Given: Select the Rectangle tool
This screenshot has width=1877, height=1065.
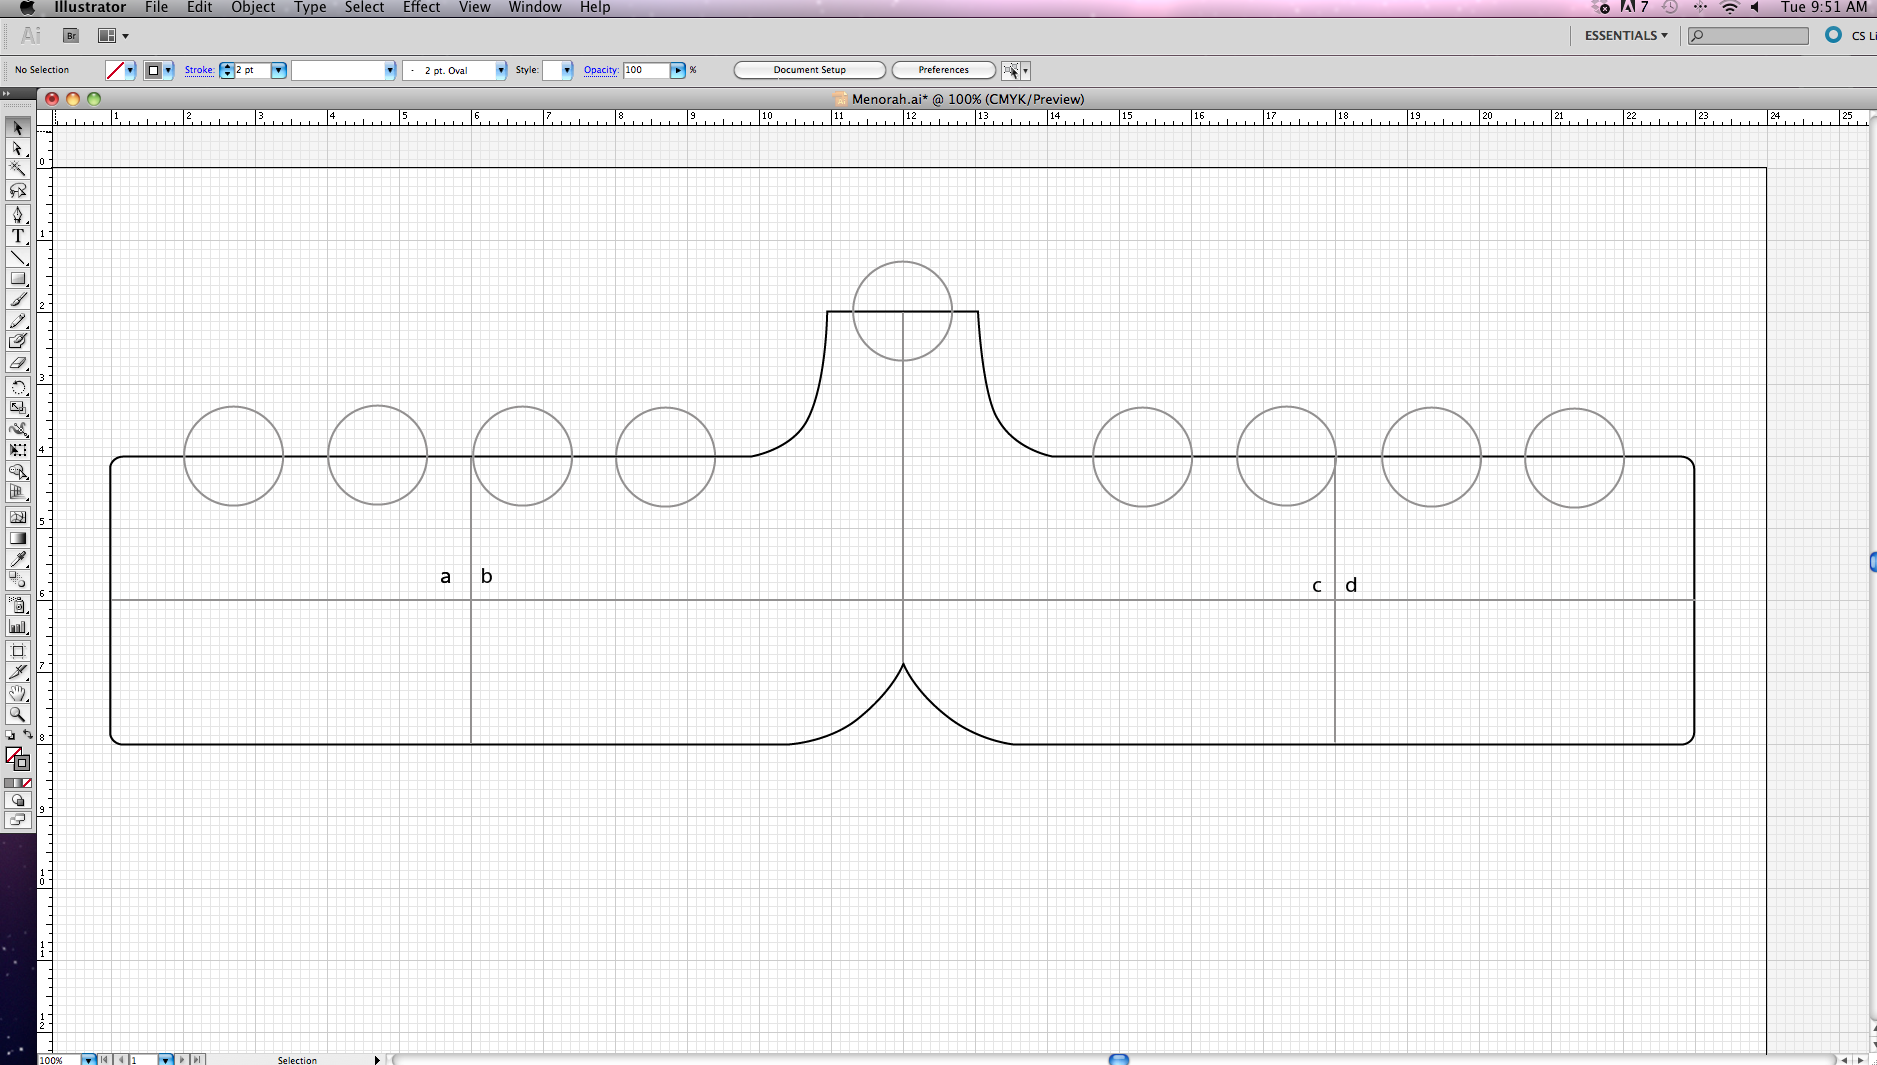Looking at the screenshot, I should (x=17, y=276).
